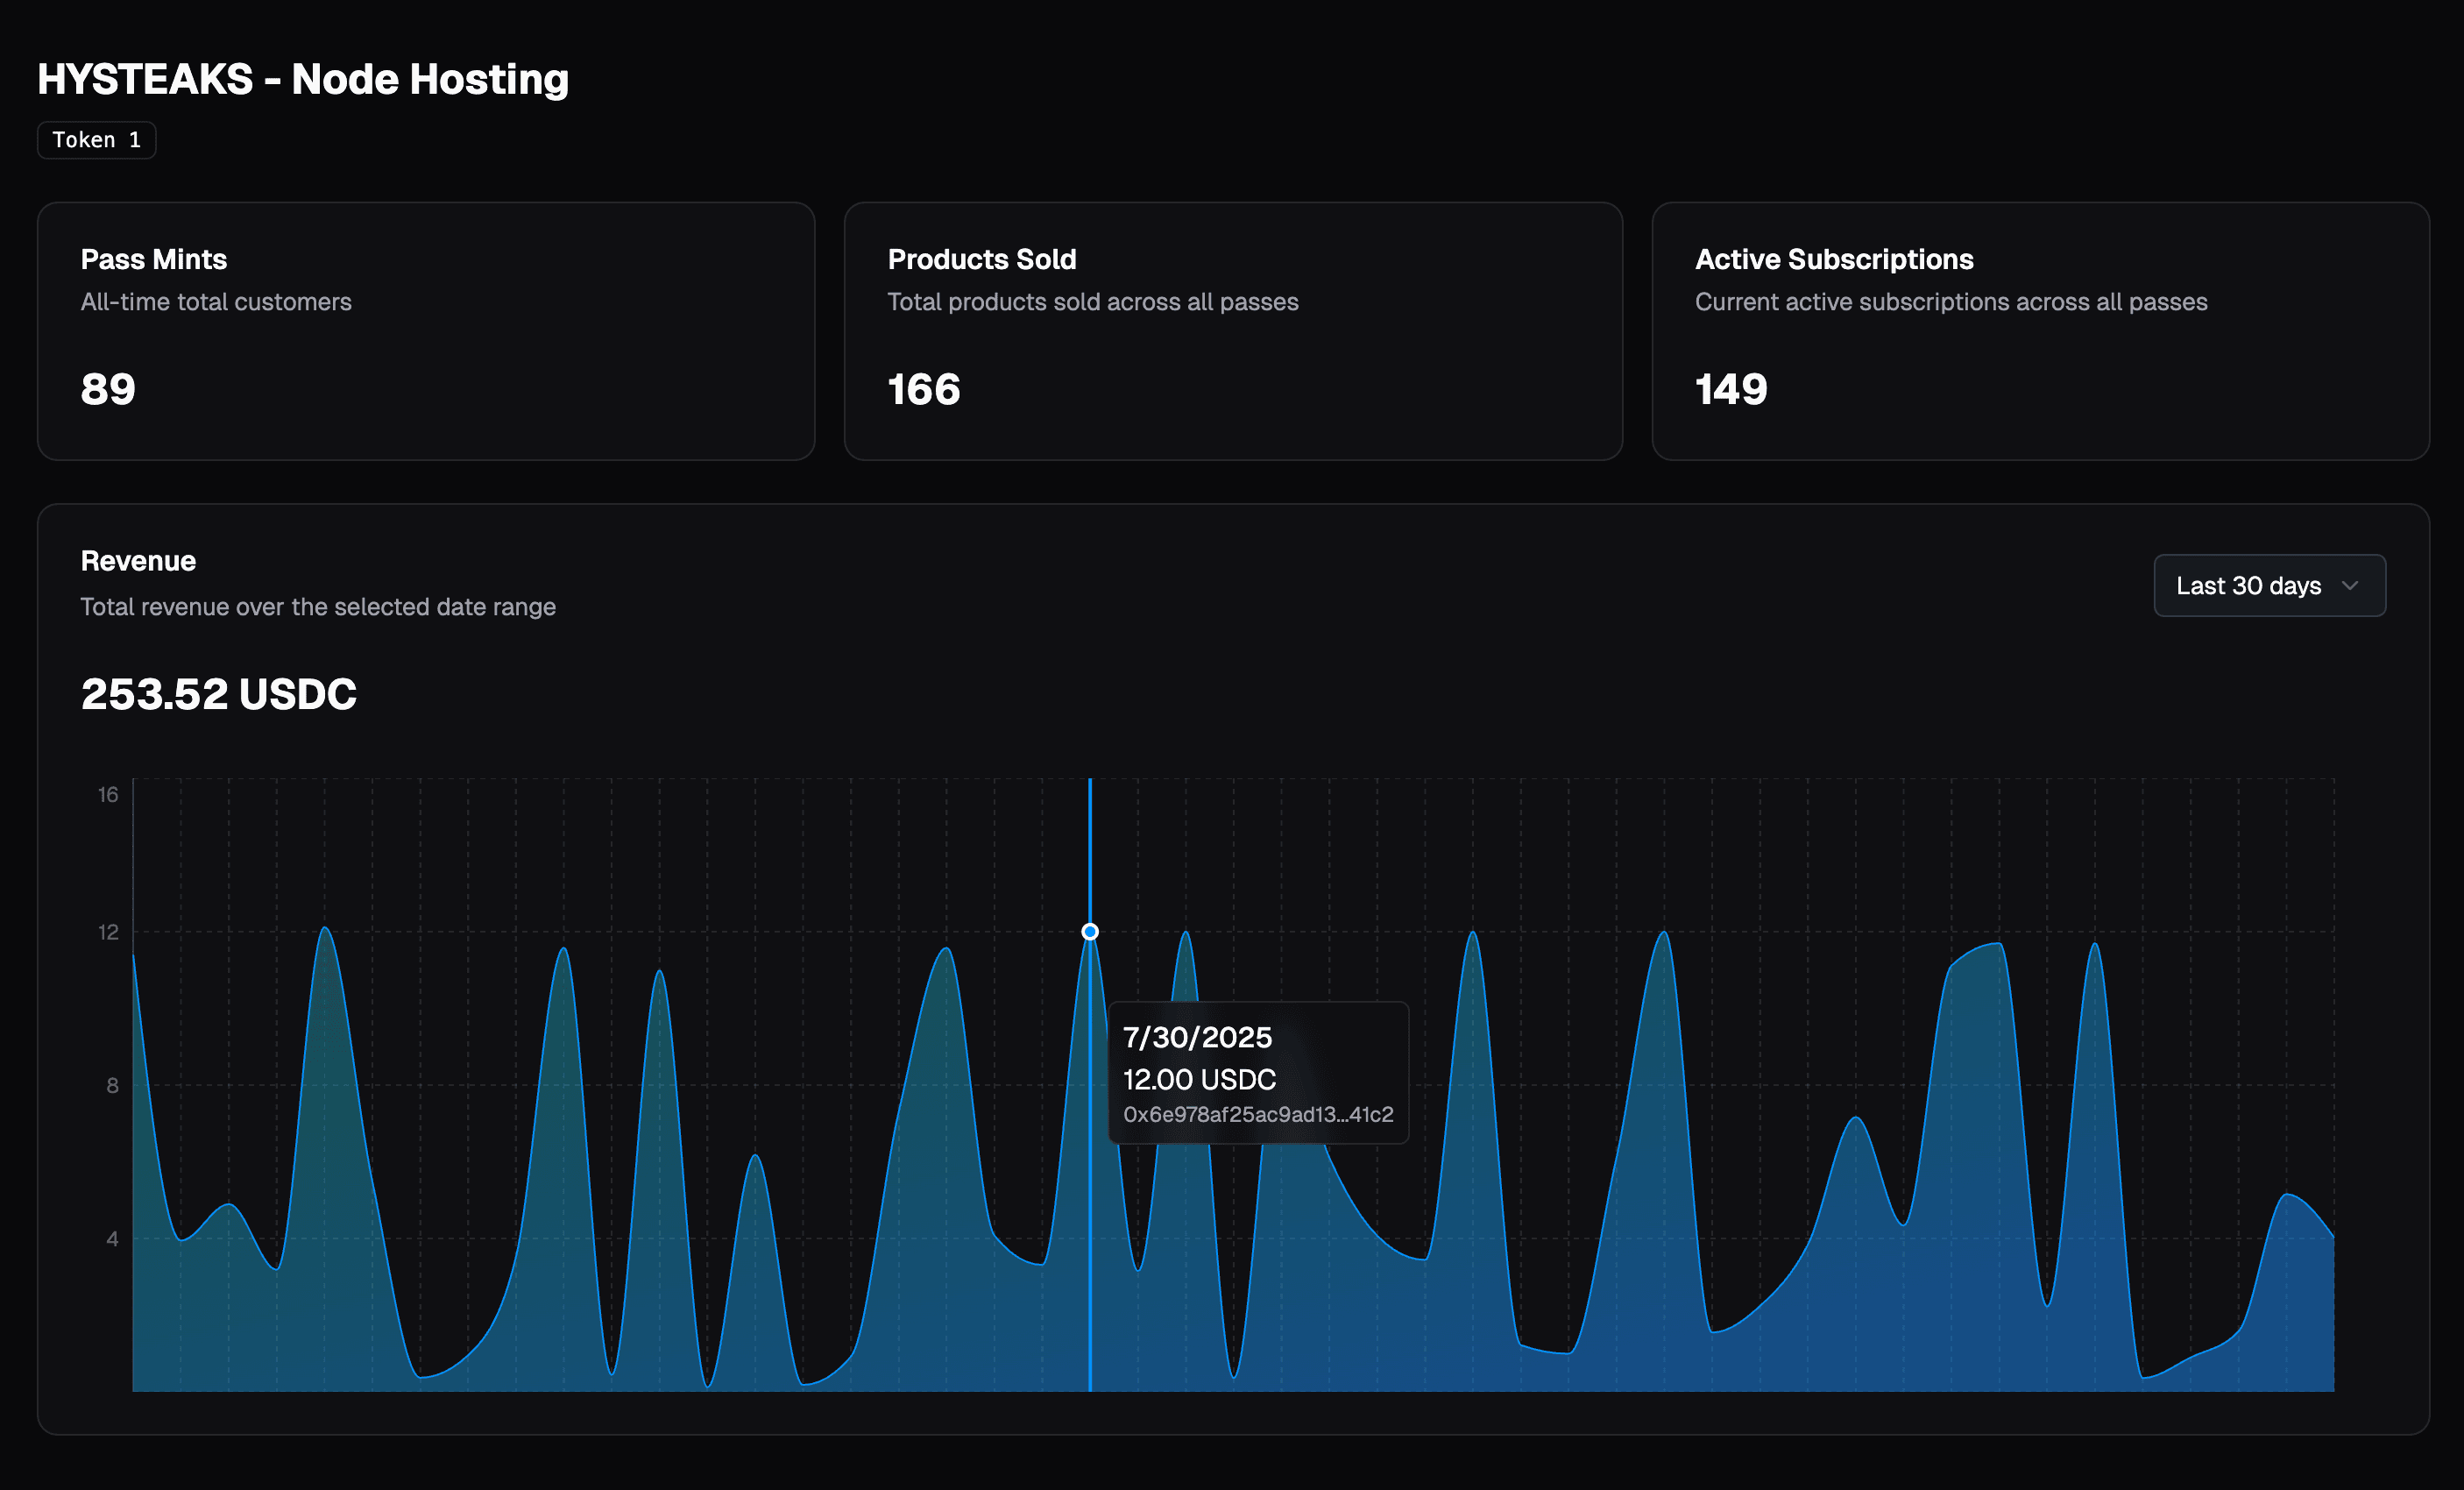Select the Active Subscriptions card

(2040, 331)
